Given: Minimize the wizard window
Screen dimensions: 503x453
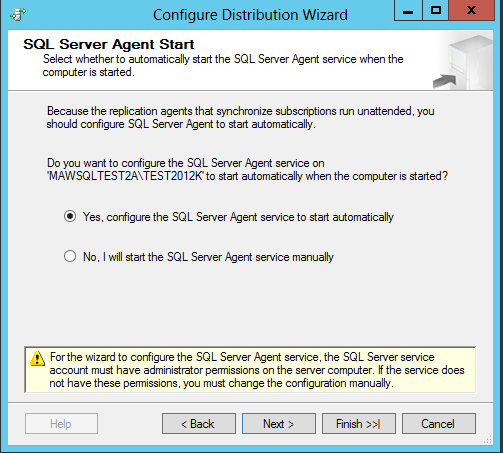Looking at the screenshot, I should [408, 10].
